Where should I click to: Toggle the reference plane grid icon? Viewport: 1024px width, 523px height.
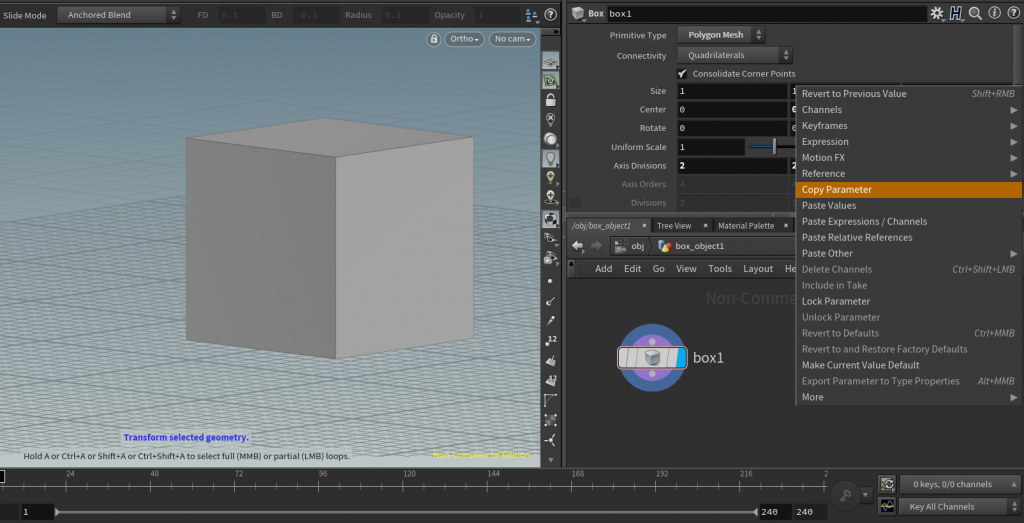click(551, 62)
